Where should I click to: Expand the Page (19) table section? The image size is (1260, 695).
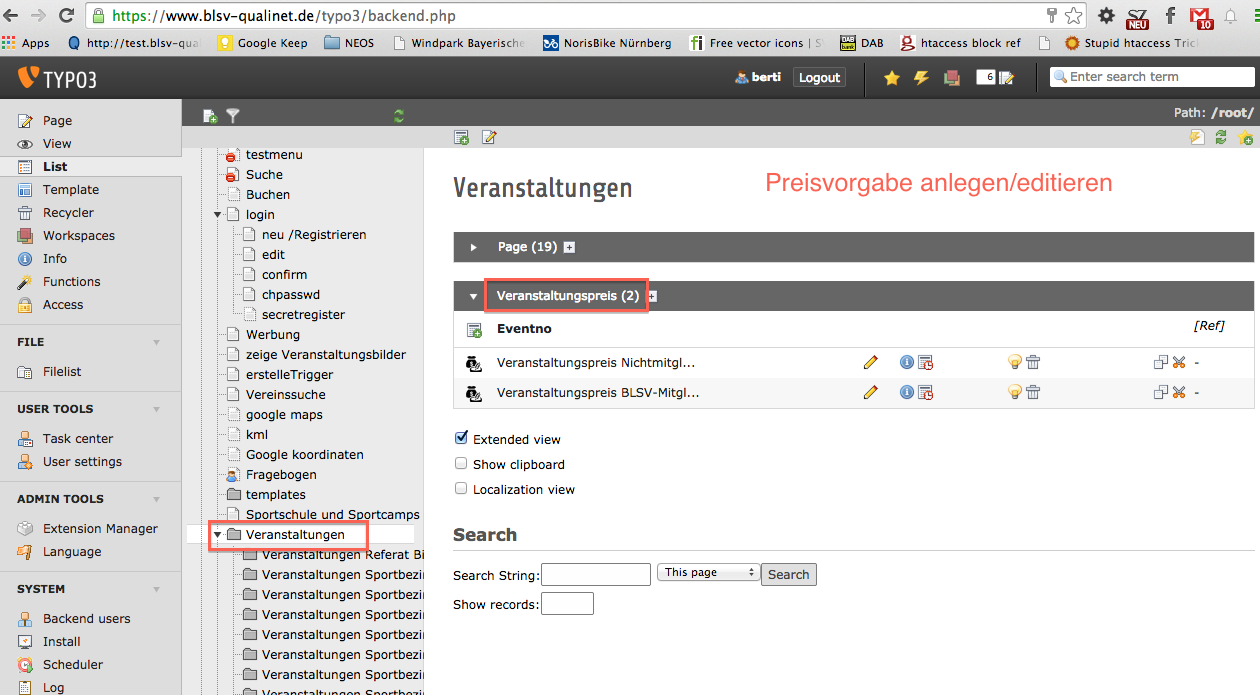[x=474, y=247]
